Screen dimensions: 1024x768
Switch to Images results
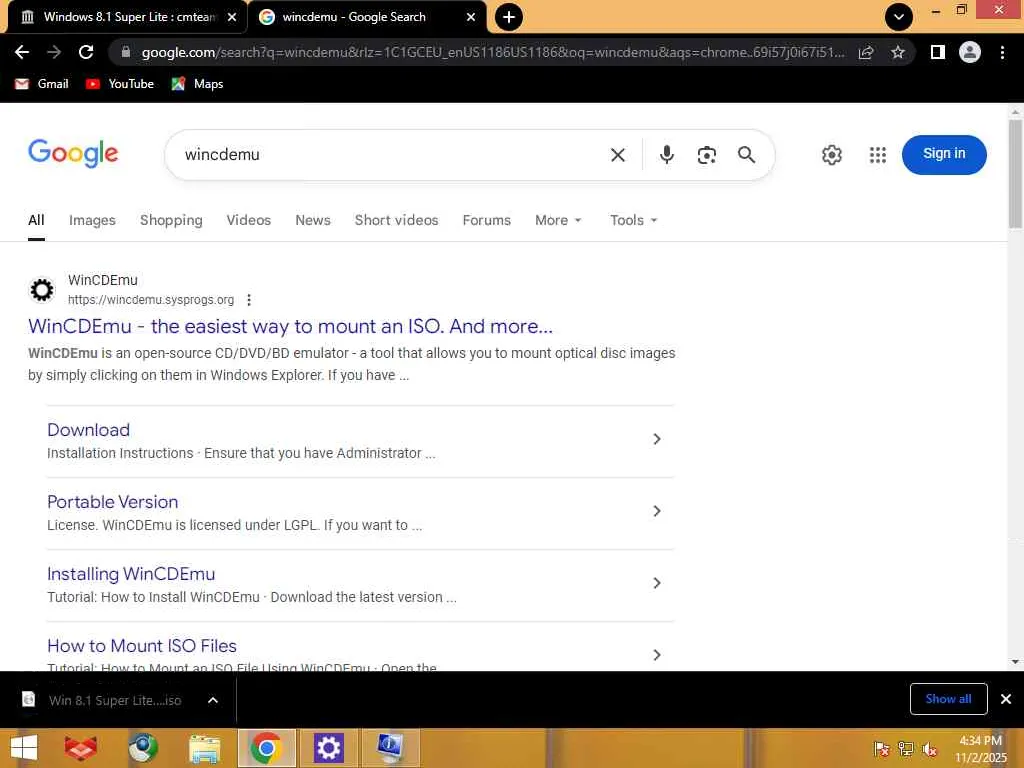click(92, 221)
